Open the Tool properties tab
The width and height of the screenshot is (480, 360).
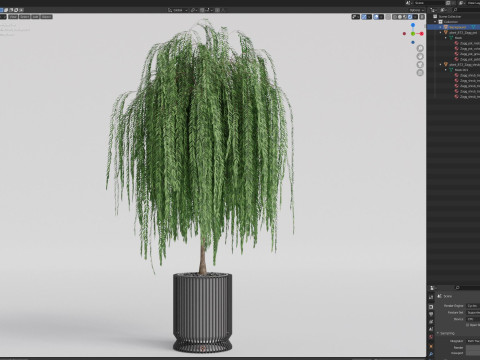pos(431,297)
